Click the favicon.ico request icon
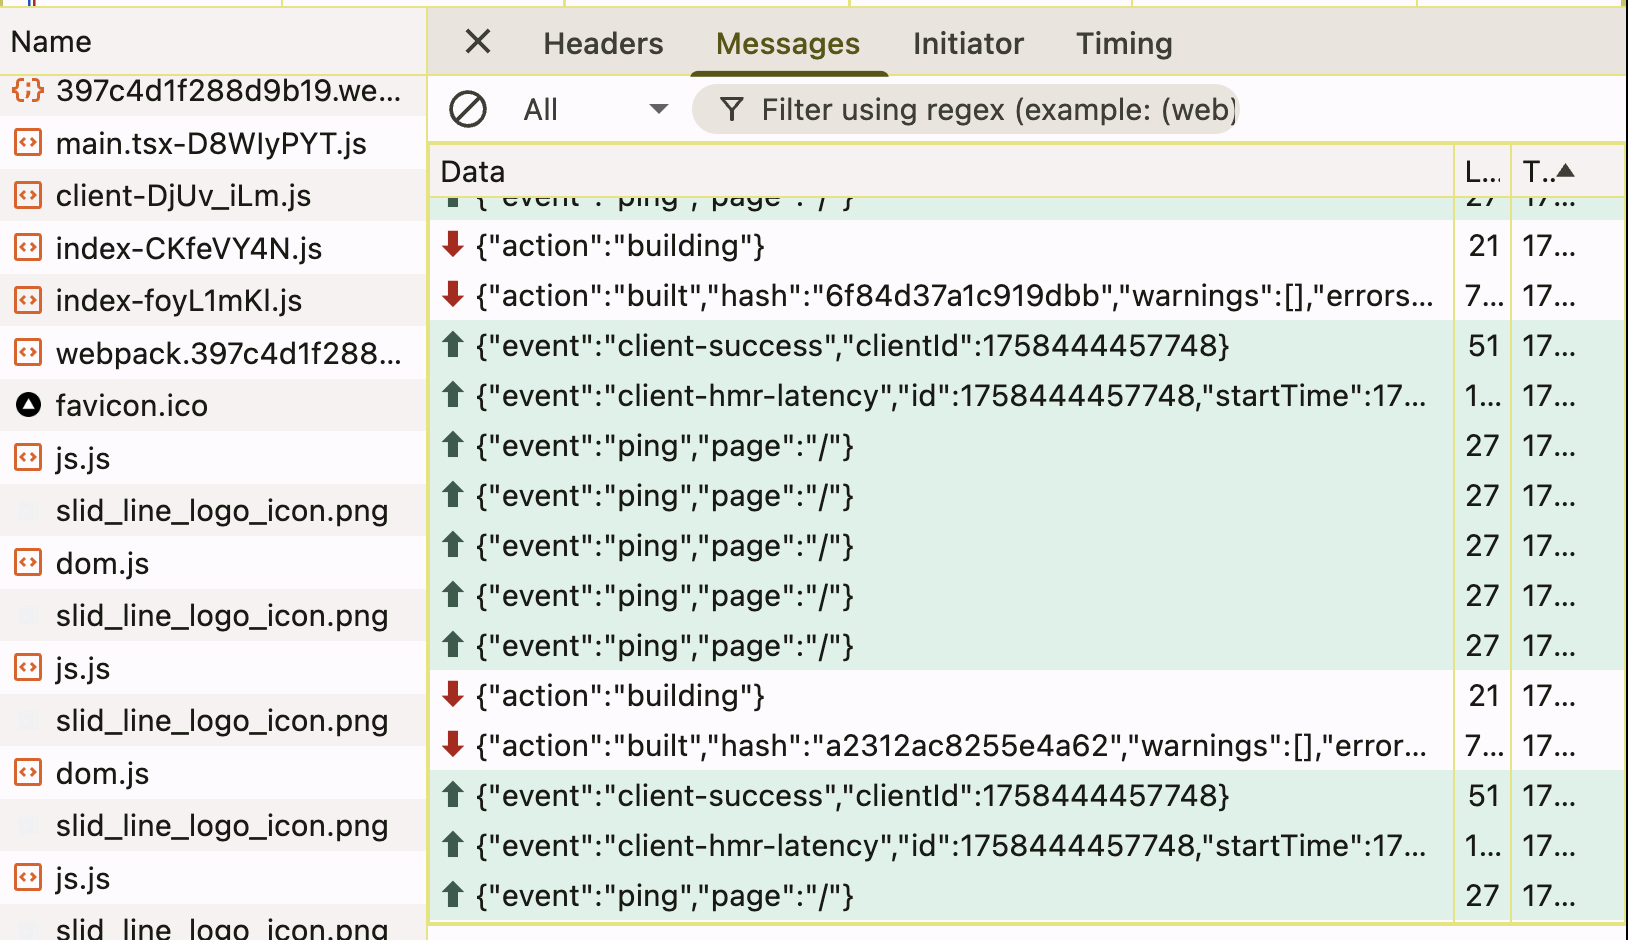This screenshot has width=1628, height=940. pyautogui.click(x=28, y=405)
